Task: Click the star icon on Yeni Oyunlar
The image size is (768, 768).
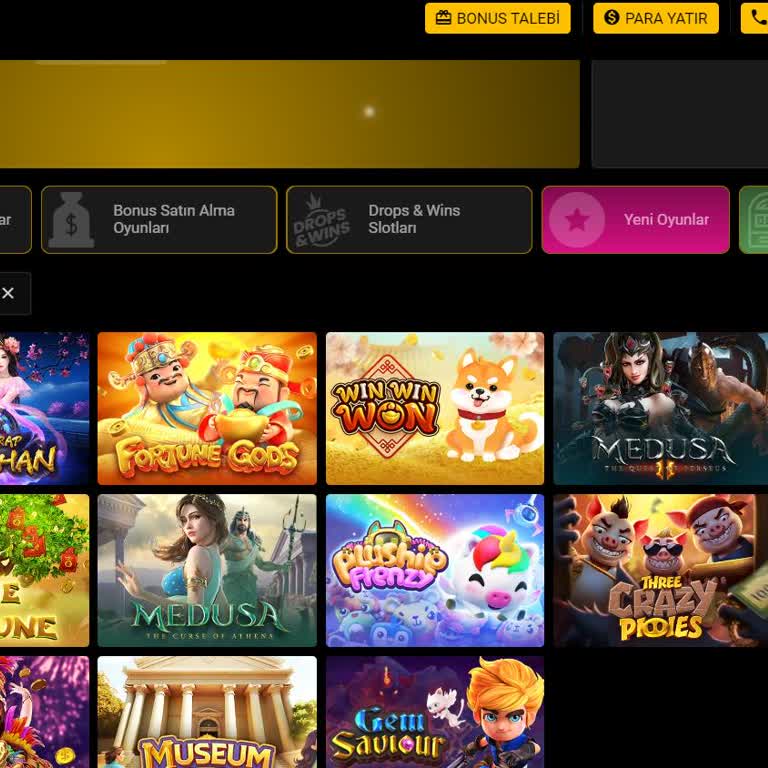Action: [577, 220]
